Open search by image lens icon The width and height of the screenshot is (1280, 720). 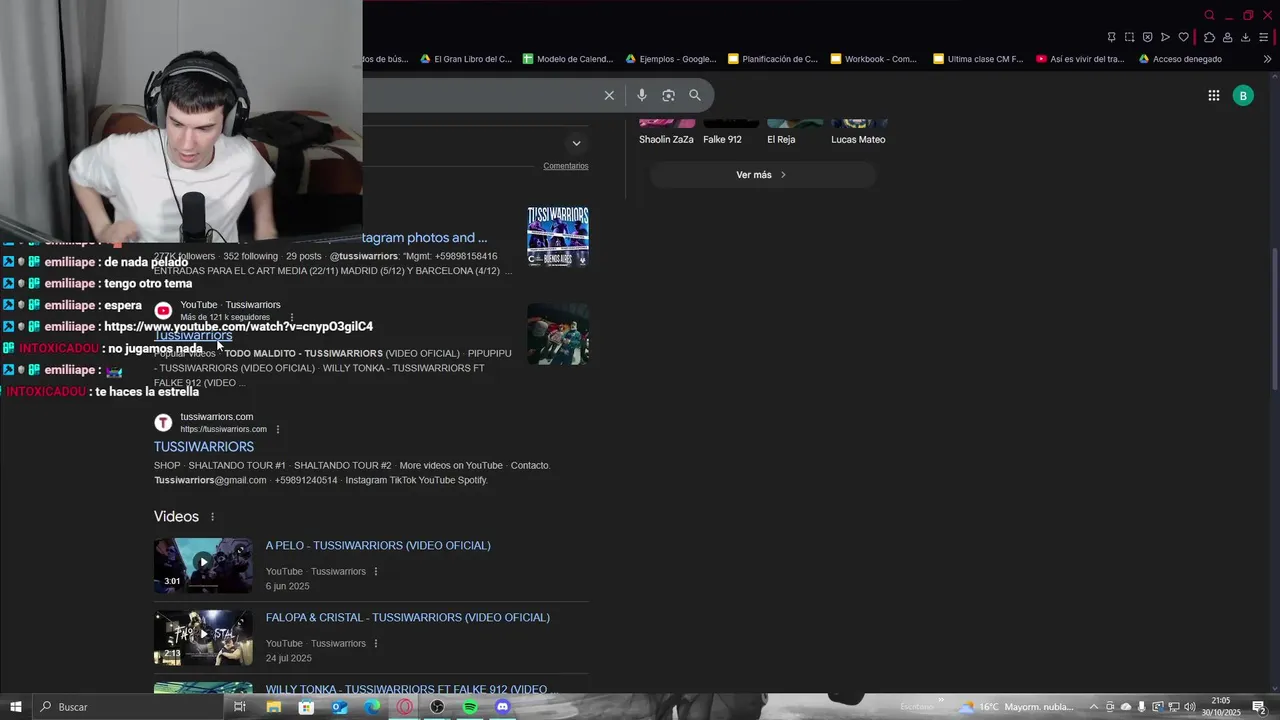[x=668, y=95]
